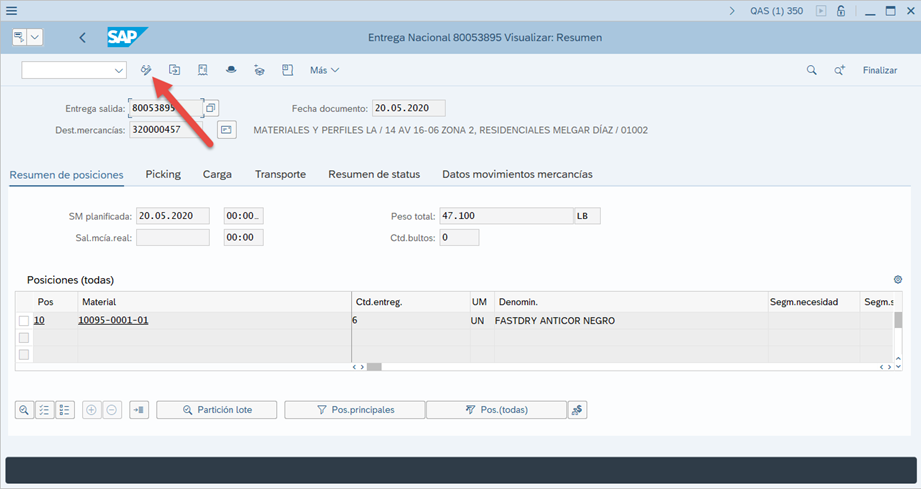The height and width of the screenshot is (489, 921).
Task: Select the checkbox for position 10 row
Action: click(24, 321)
